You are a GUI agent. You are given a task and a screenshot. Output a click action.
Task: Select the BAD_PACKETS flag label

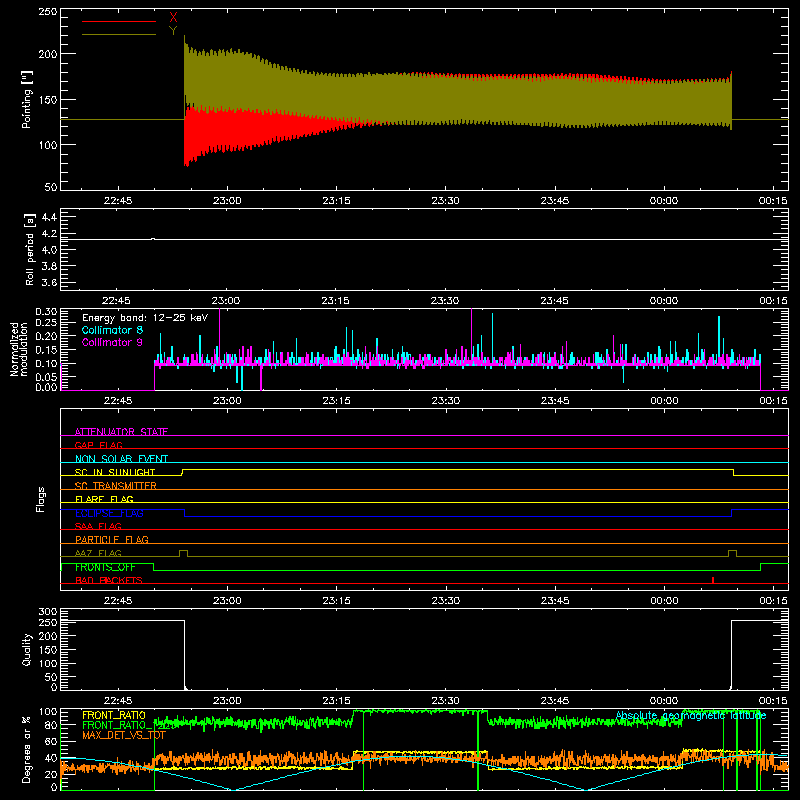(x=109, y=580)
